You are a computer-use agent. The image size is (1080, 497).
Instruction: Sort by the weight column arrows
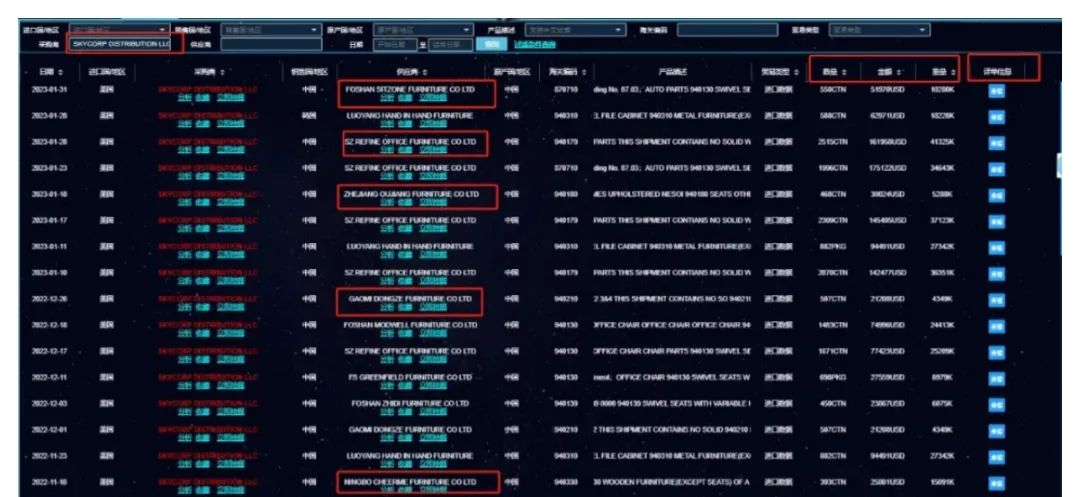[954, 72]
